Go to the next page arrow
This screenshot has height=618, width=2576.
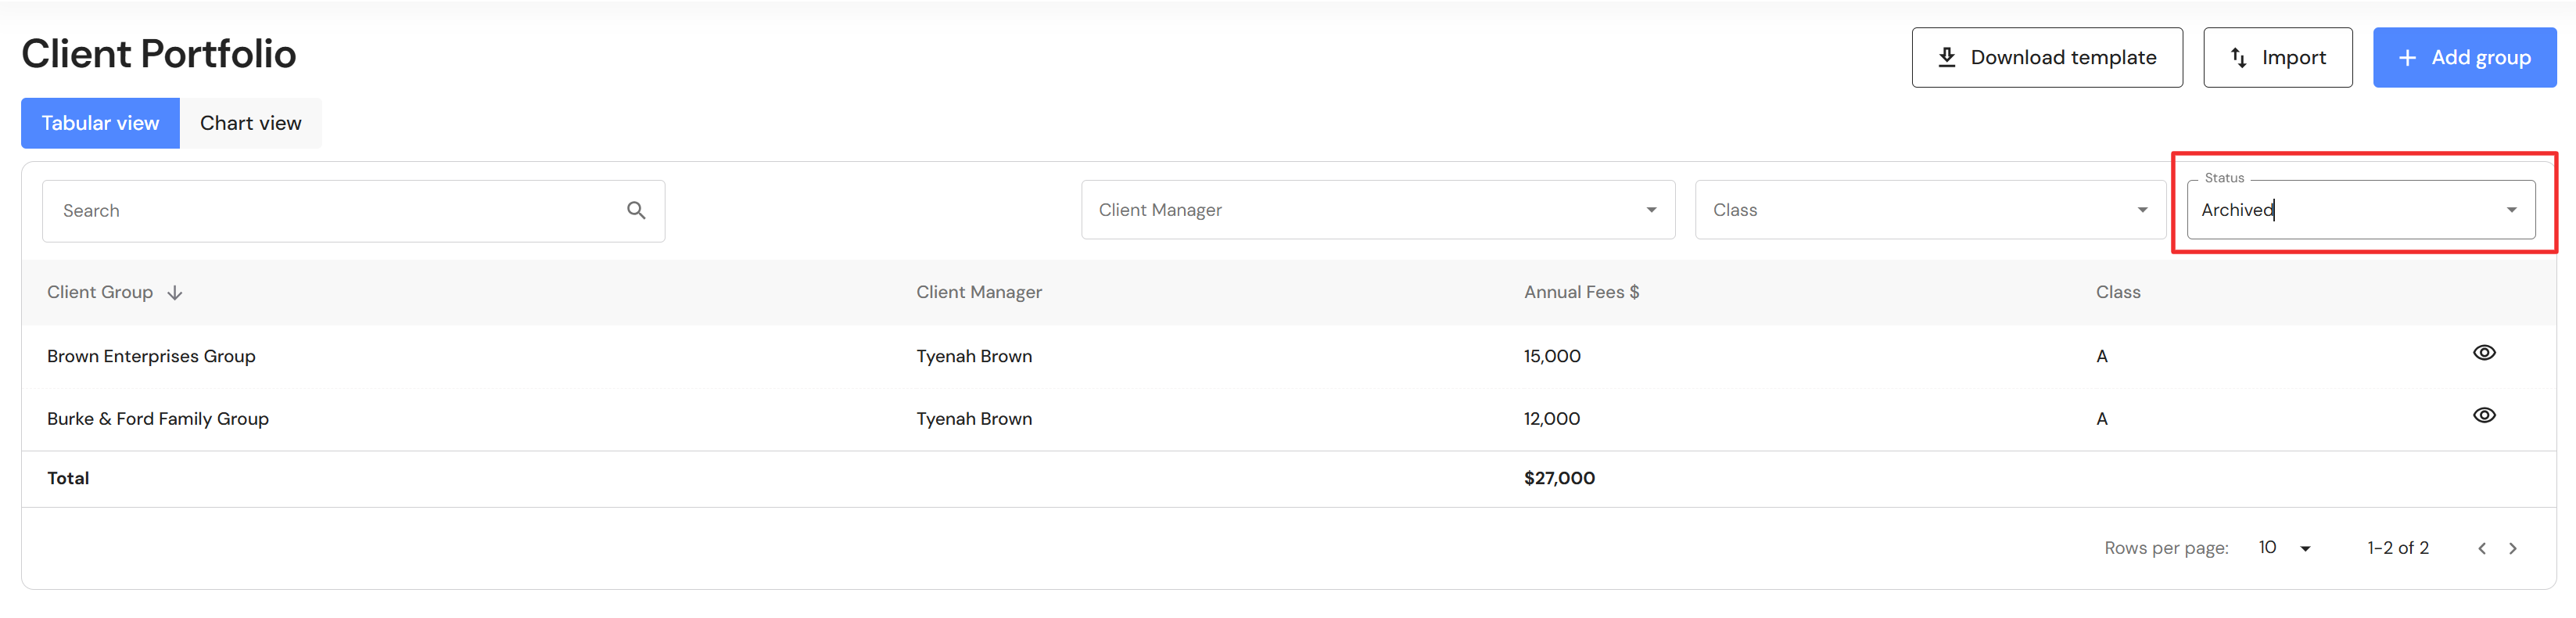(2513, 548)
